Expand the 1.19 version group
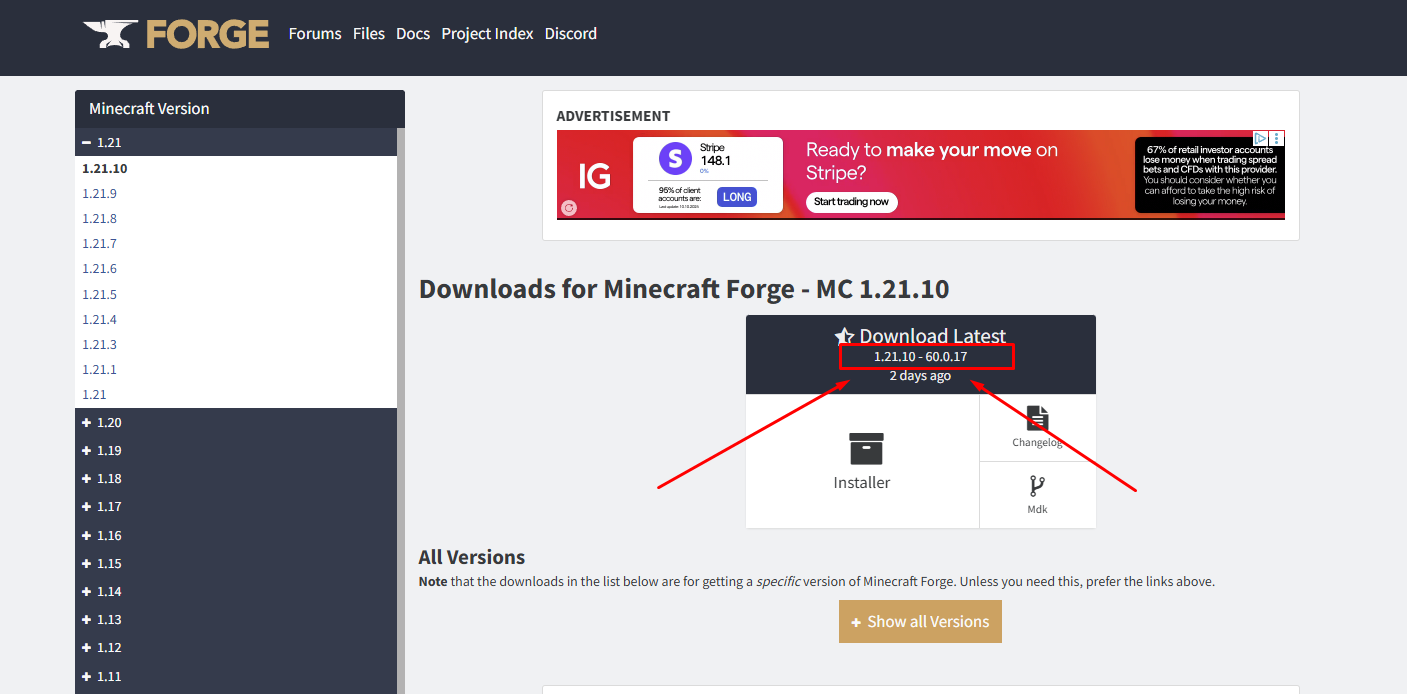 click(x=87, y=451)
